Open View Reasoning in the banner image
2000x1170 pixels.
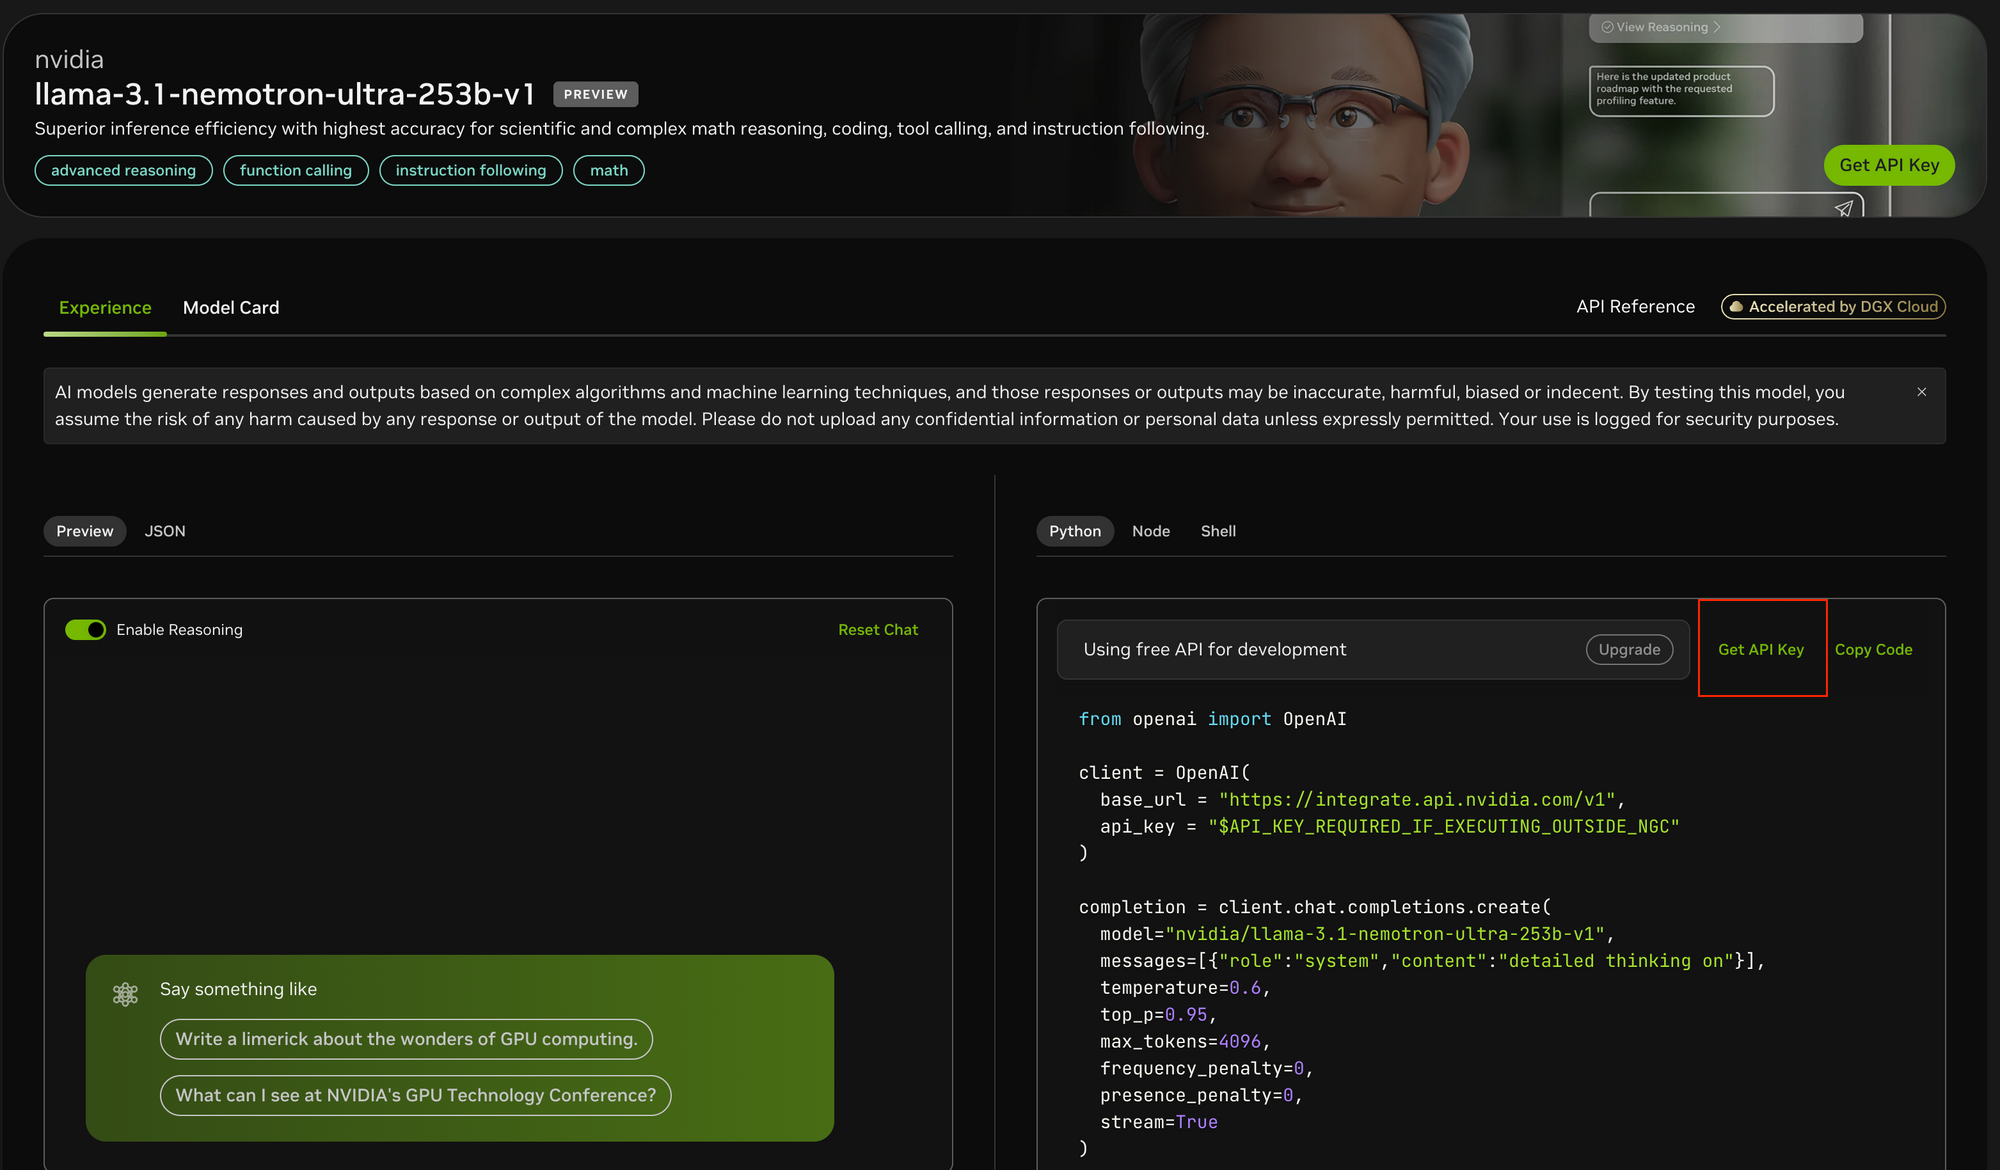click(1661, 27)
